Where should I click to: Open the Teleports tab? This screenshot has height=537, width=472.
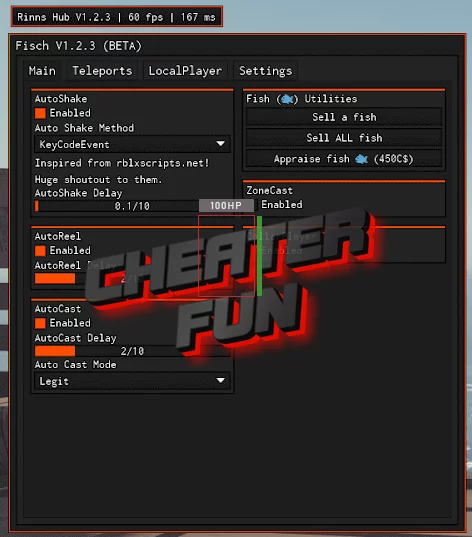(102, 71)
